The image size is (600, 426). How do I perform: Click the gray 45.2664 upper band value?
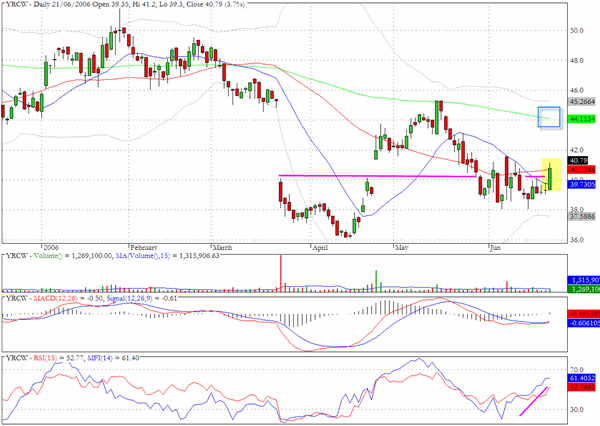(582, 102)
